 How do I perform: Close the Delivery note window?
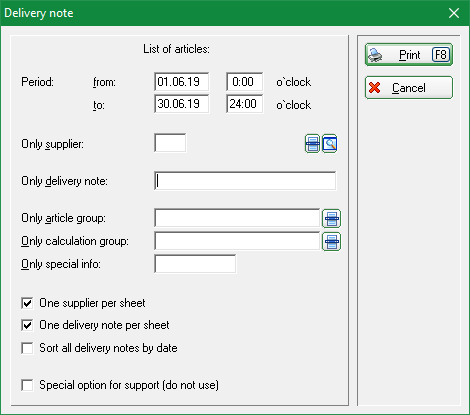454,13
